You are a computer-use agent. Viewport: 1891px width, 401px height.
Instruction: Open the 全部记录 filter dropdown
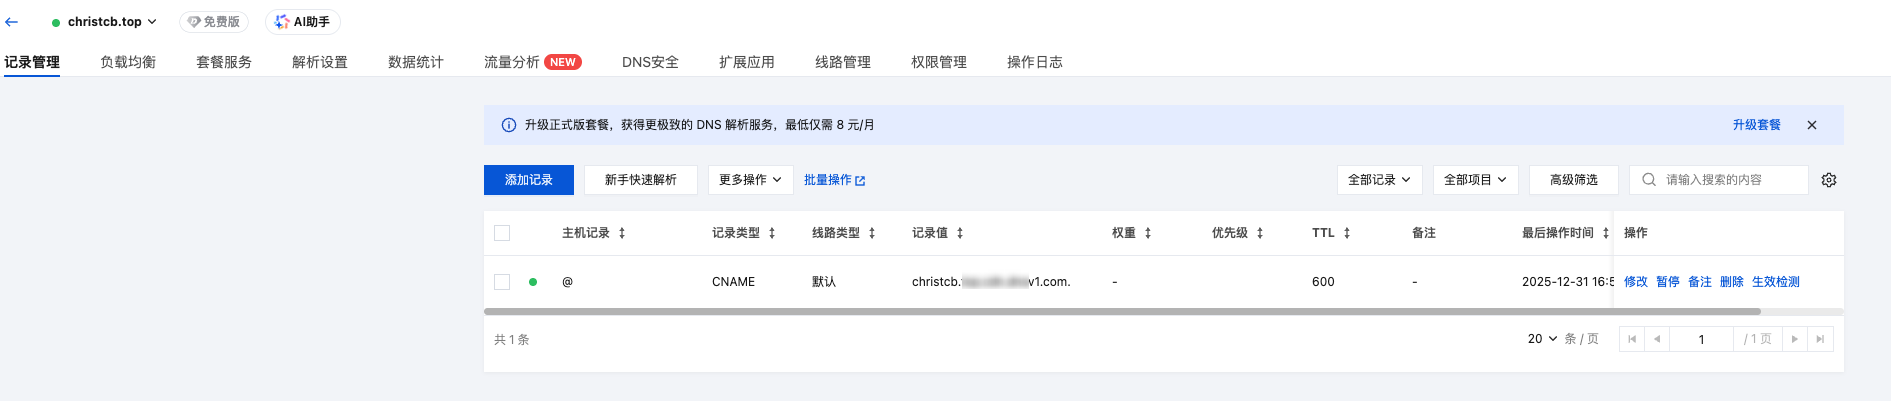tap(1379, 180)
